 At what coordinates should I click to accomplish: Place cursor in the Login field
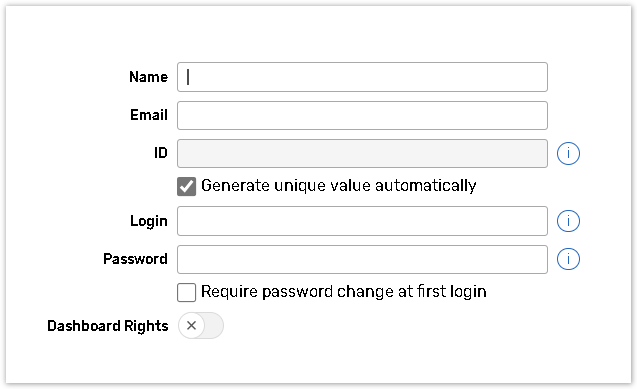(362, 221)
